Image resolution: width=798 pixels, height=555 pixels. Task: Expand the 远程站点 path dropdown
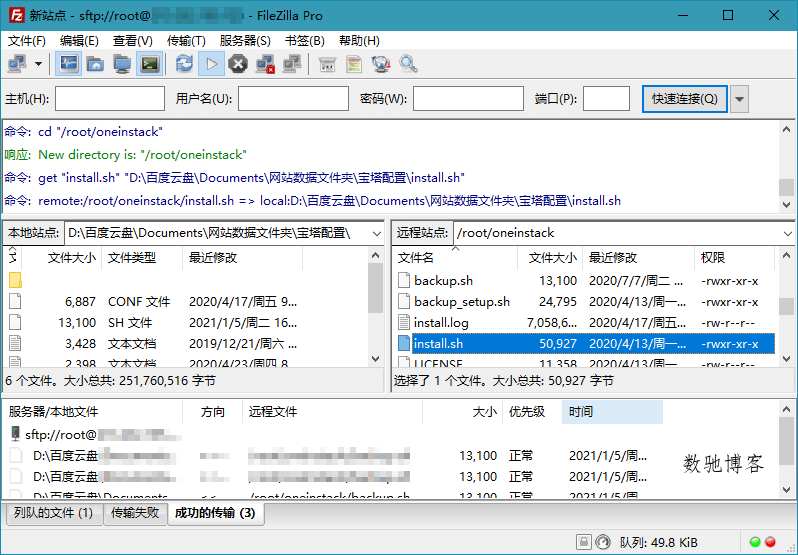coord(787,233)
